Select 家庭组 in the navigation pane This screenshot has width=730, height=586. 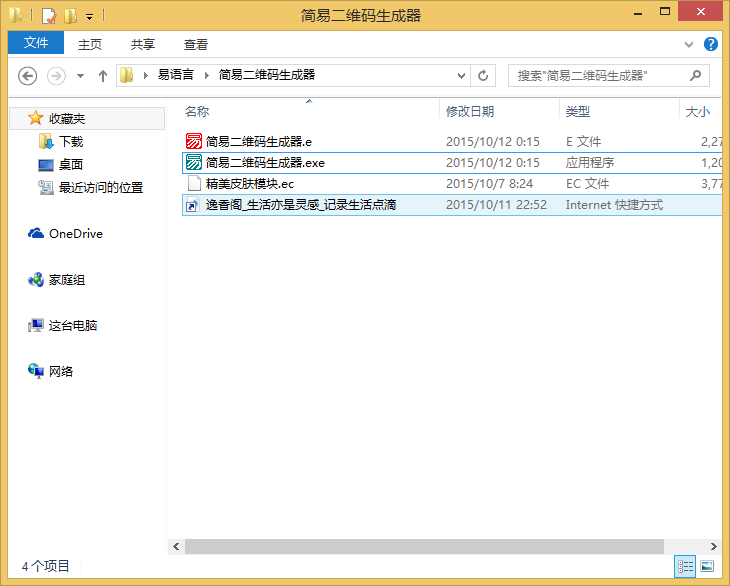tap(67, 280)
